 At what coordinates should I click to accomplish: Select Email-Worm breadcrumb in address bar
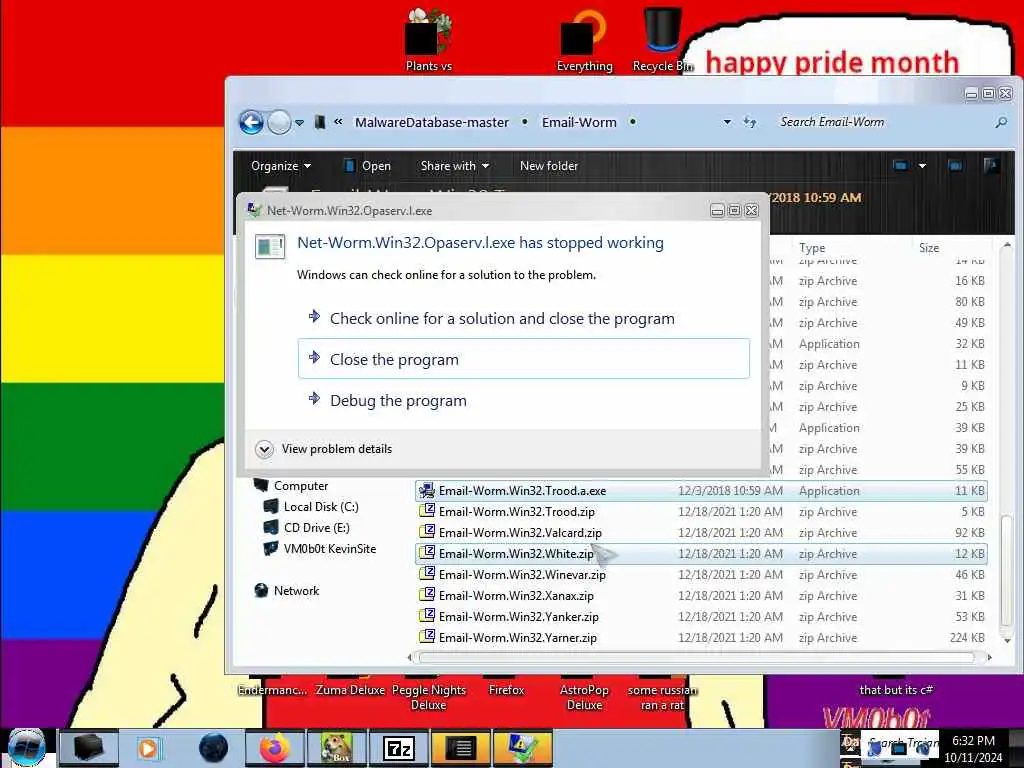click(x=579, y=122)
